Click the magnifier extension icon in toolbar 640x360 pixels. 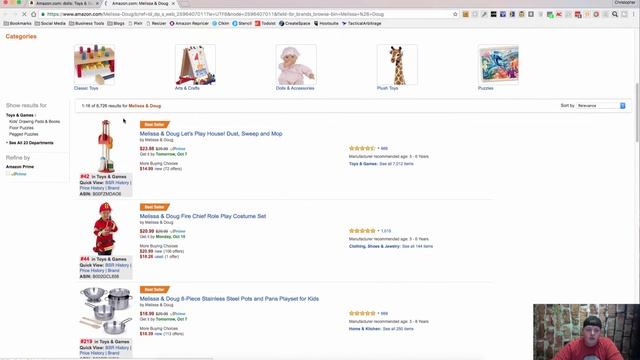click(615, 14)
